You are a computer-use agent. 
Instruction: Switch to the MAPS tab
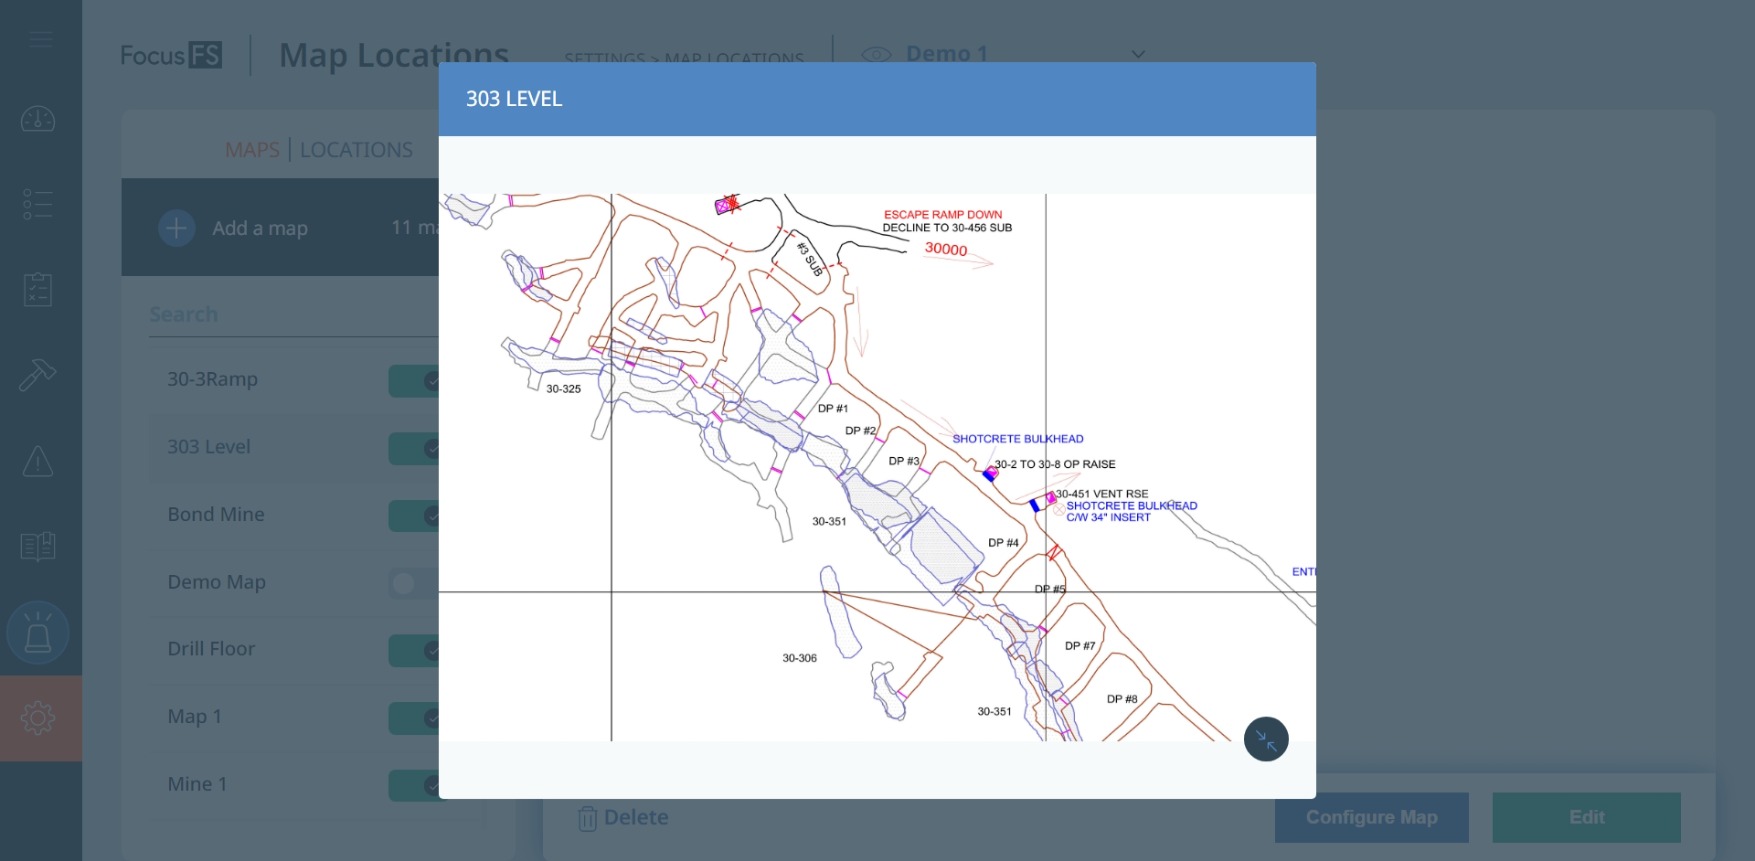pyautogui.click(x=252, y=150)
